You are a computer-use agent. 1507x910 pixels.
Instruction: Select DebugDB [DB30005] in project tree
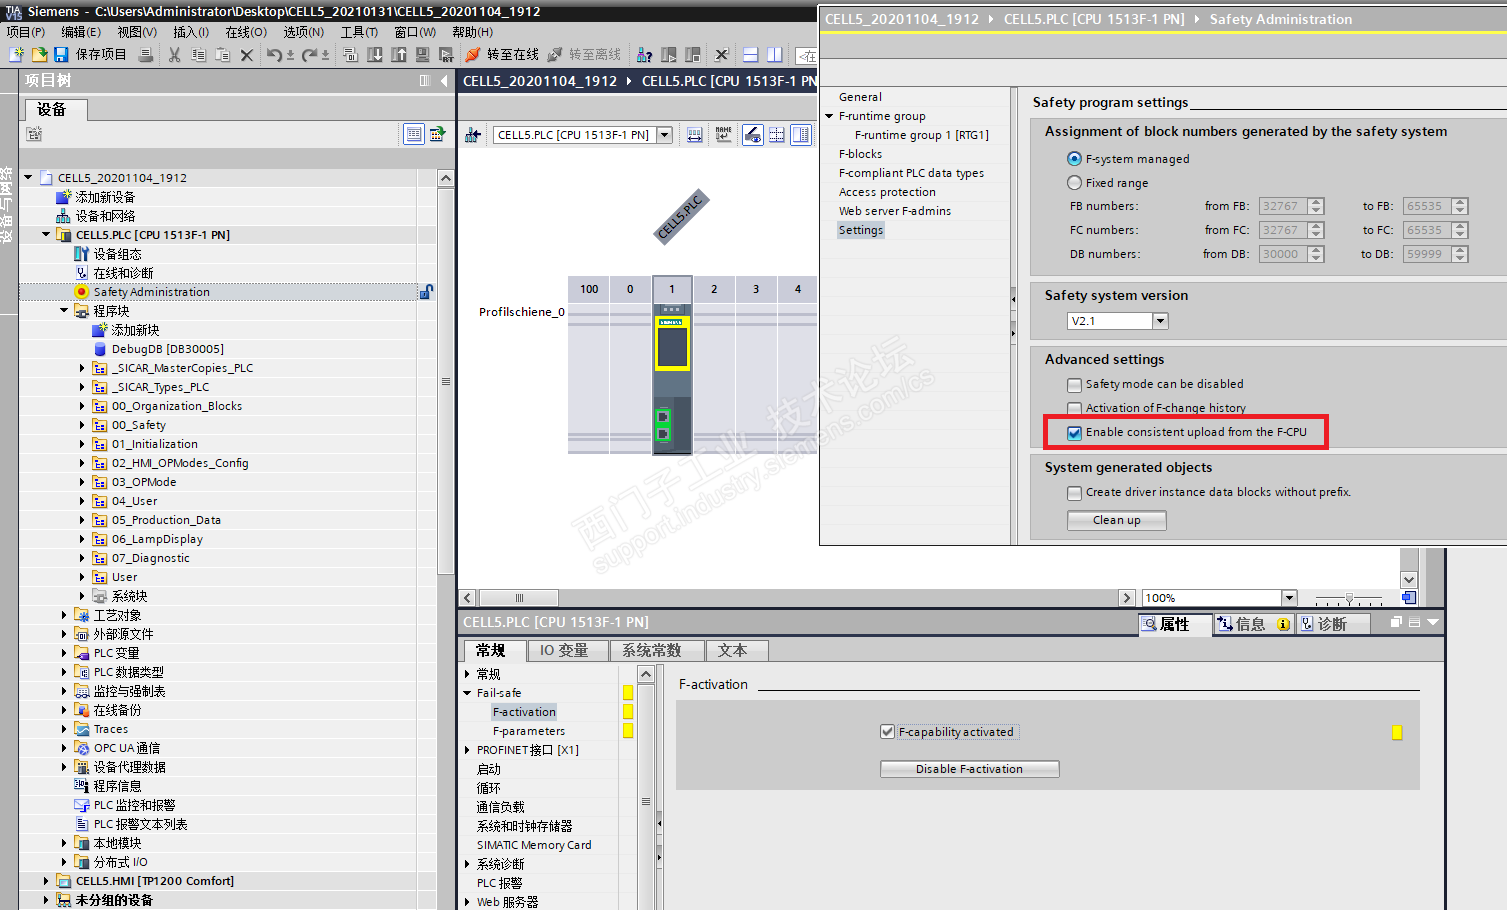(x=167, y=349)
